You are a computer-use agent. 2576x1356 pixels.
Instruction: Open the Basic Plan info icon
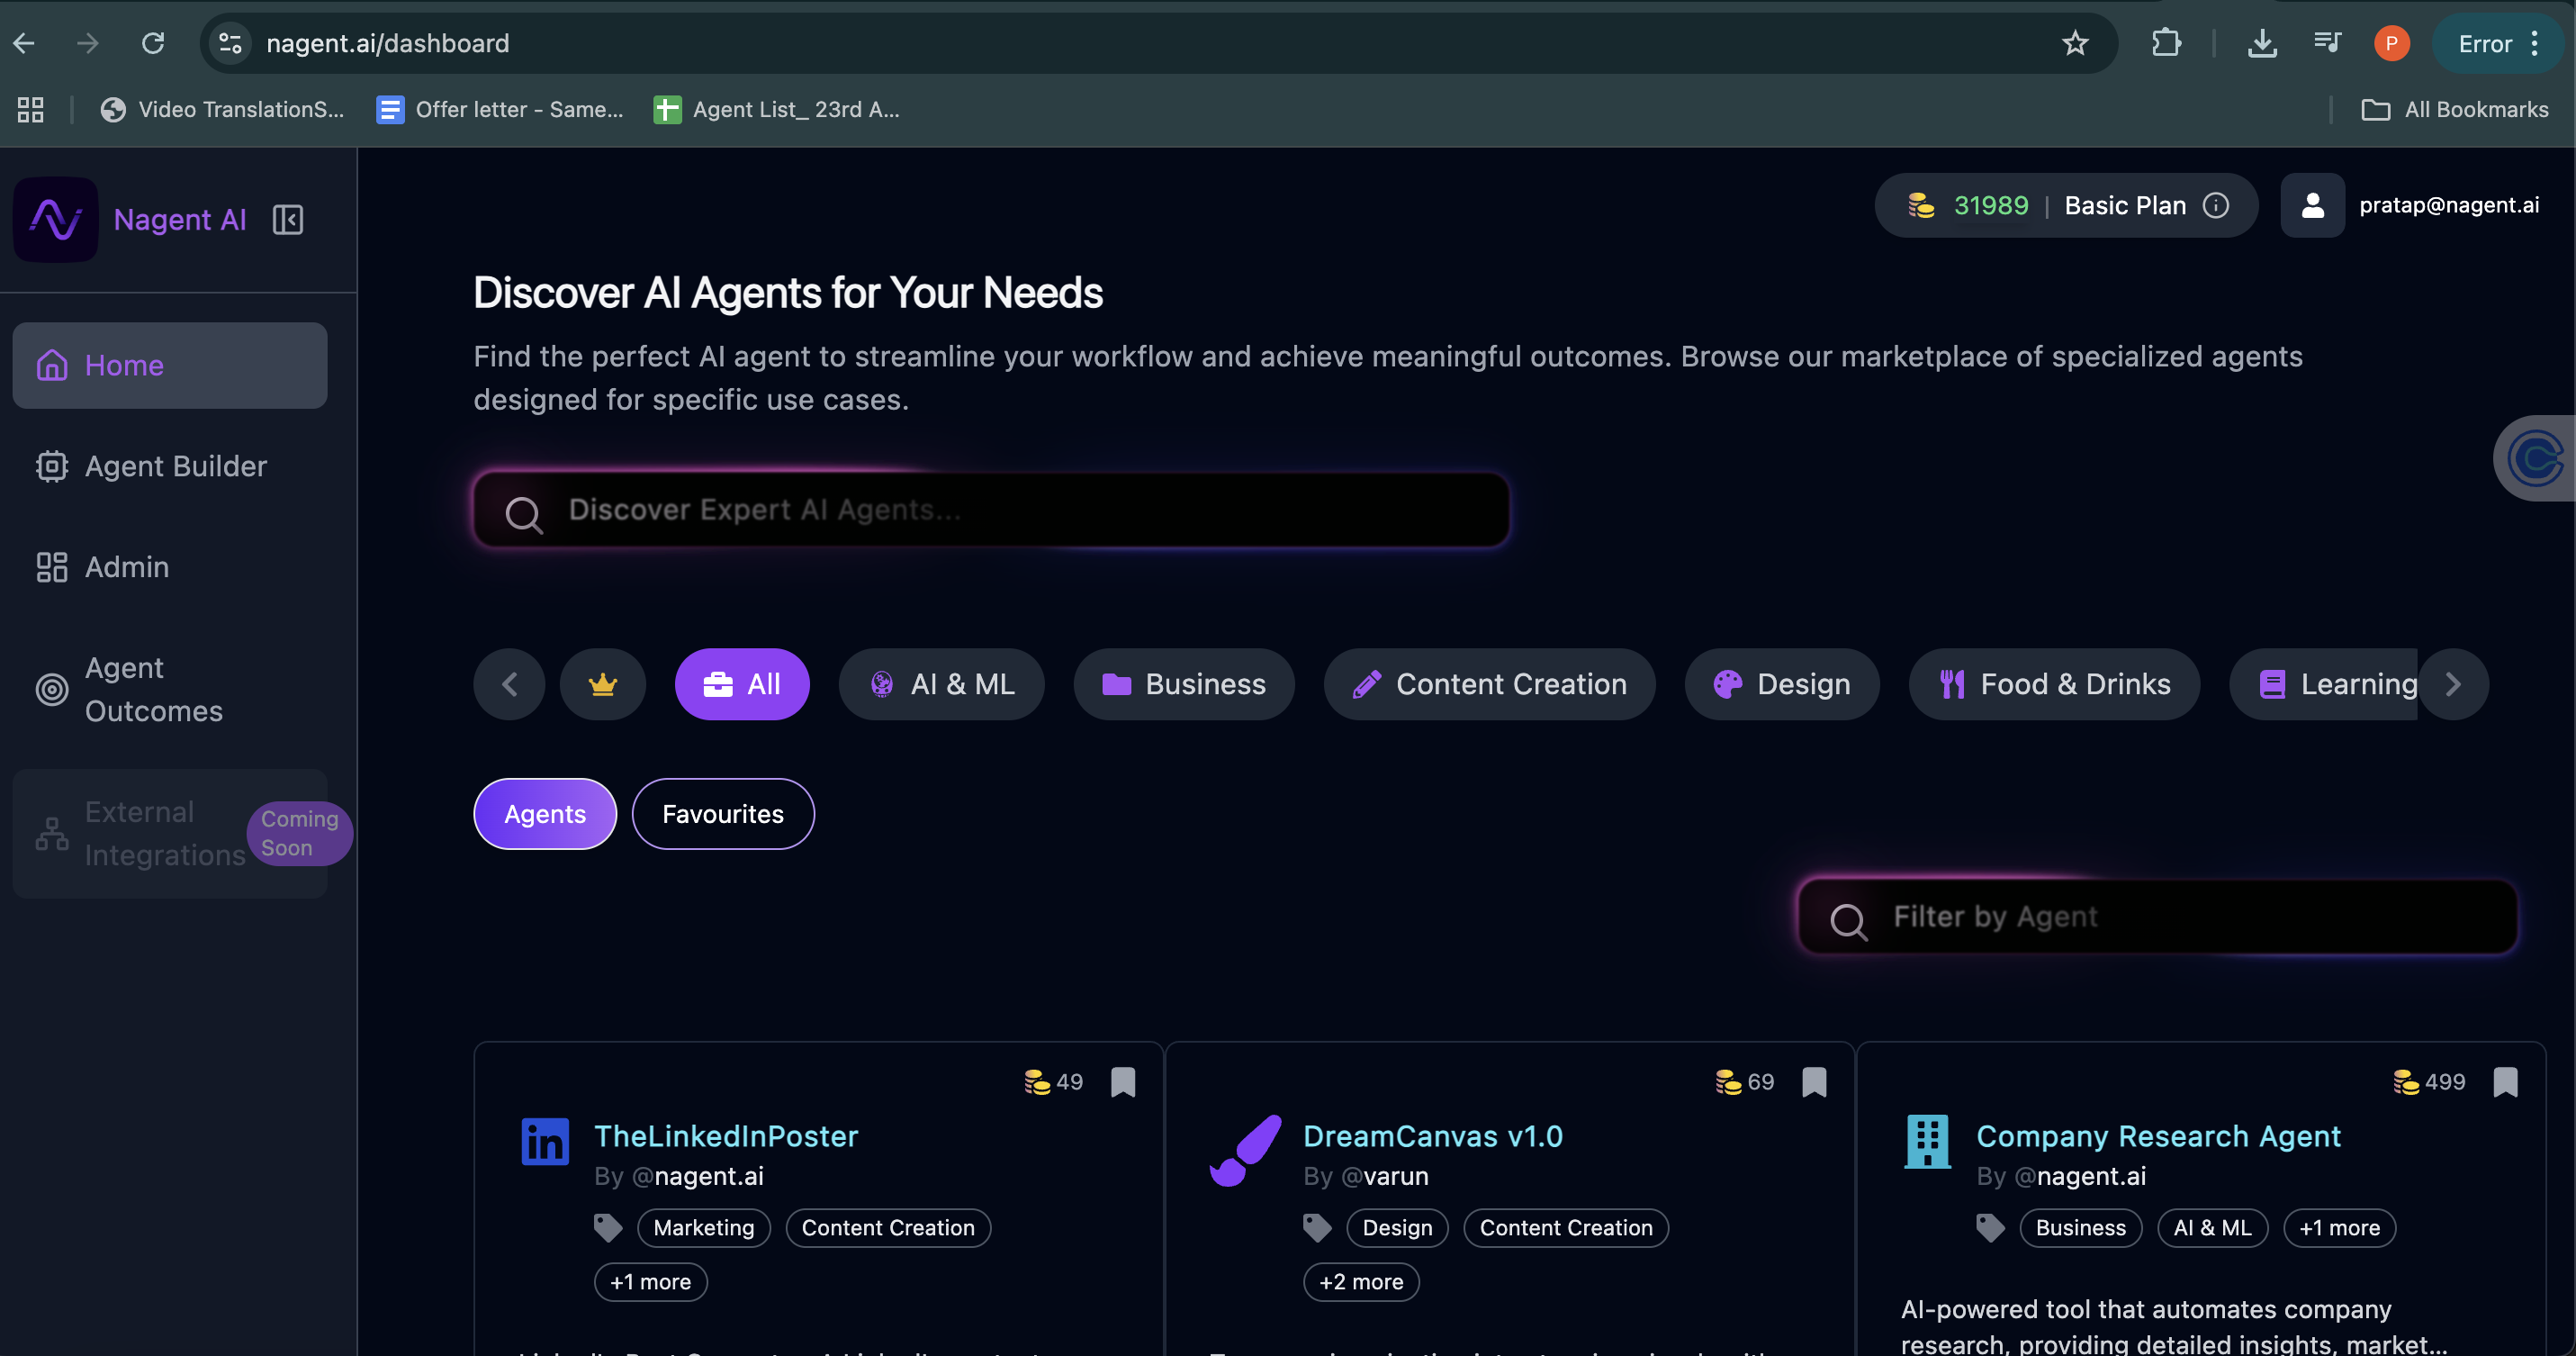(x=2216, y=205)
